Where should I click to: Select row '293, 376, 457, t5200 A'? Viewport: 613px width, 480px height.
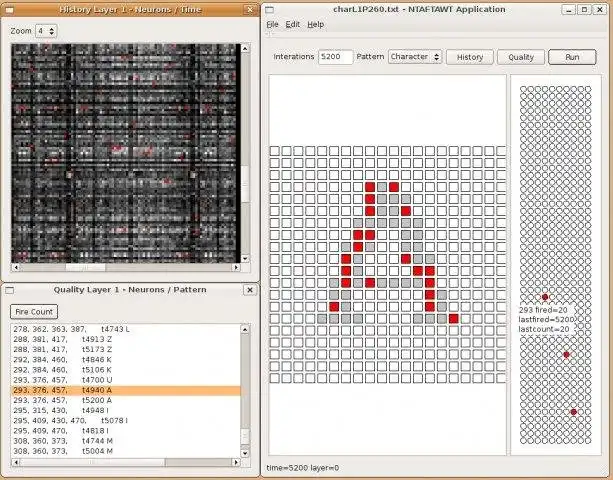tap(125, 400)
